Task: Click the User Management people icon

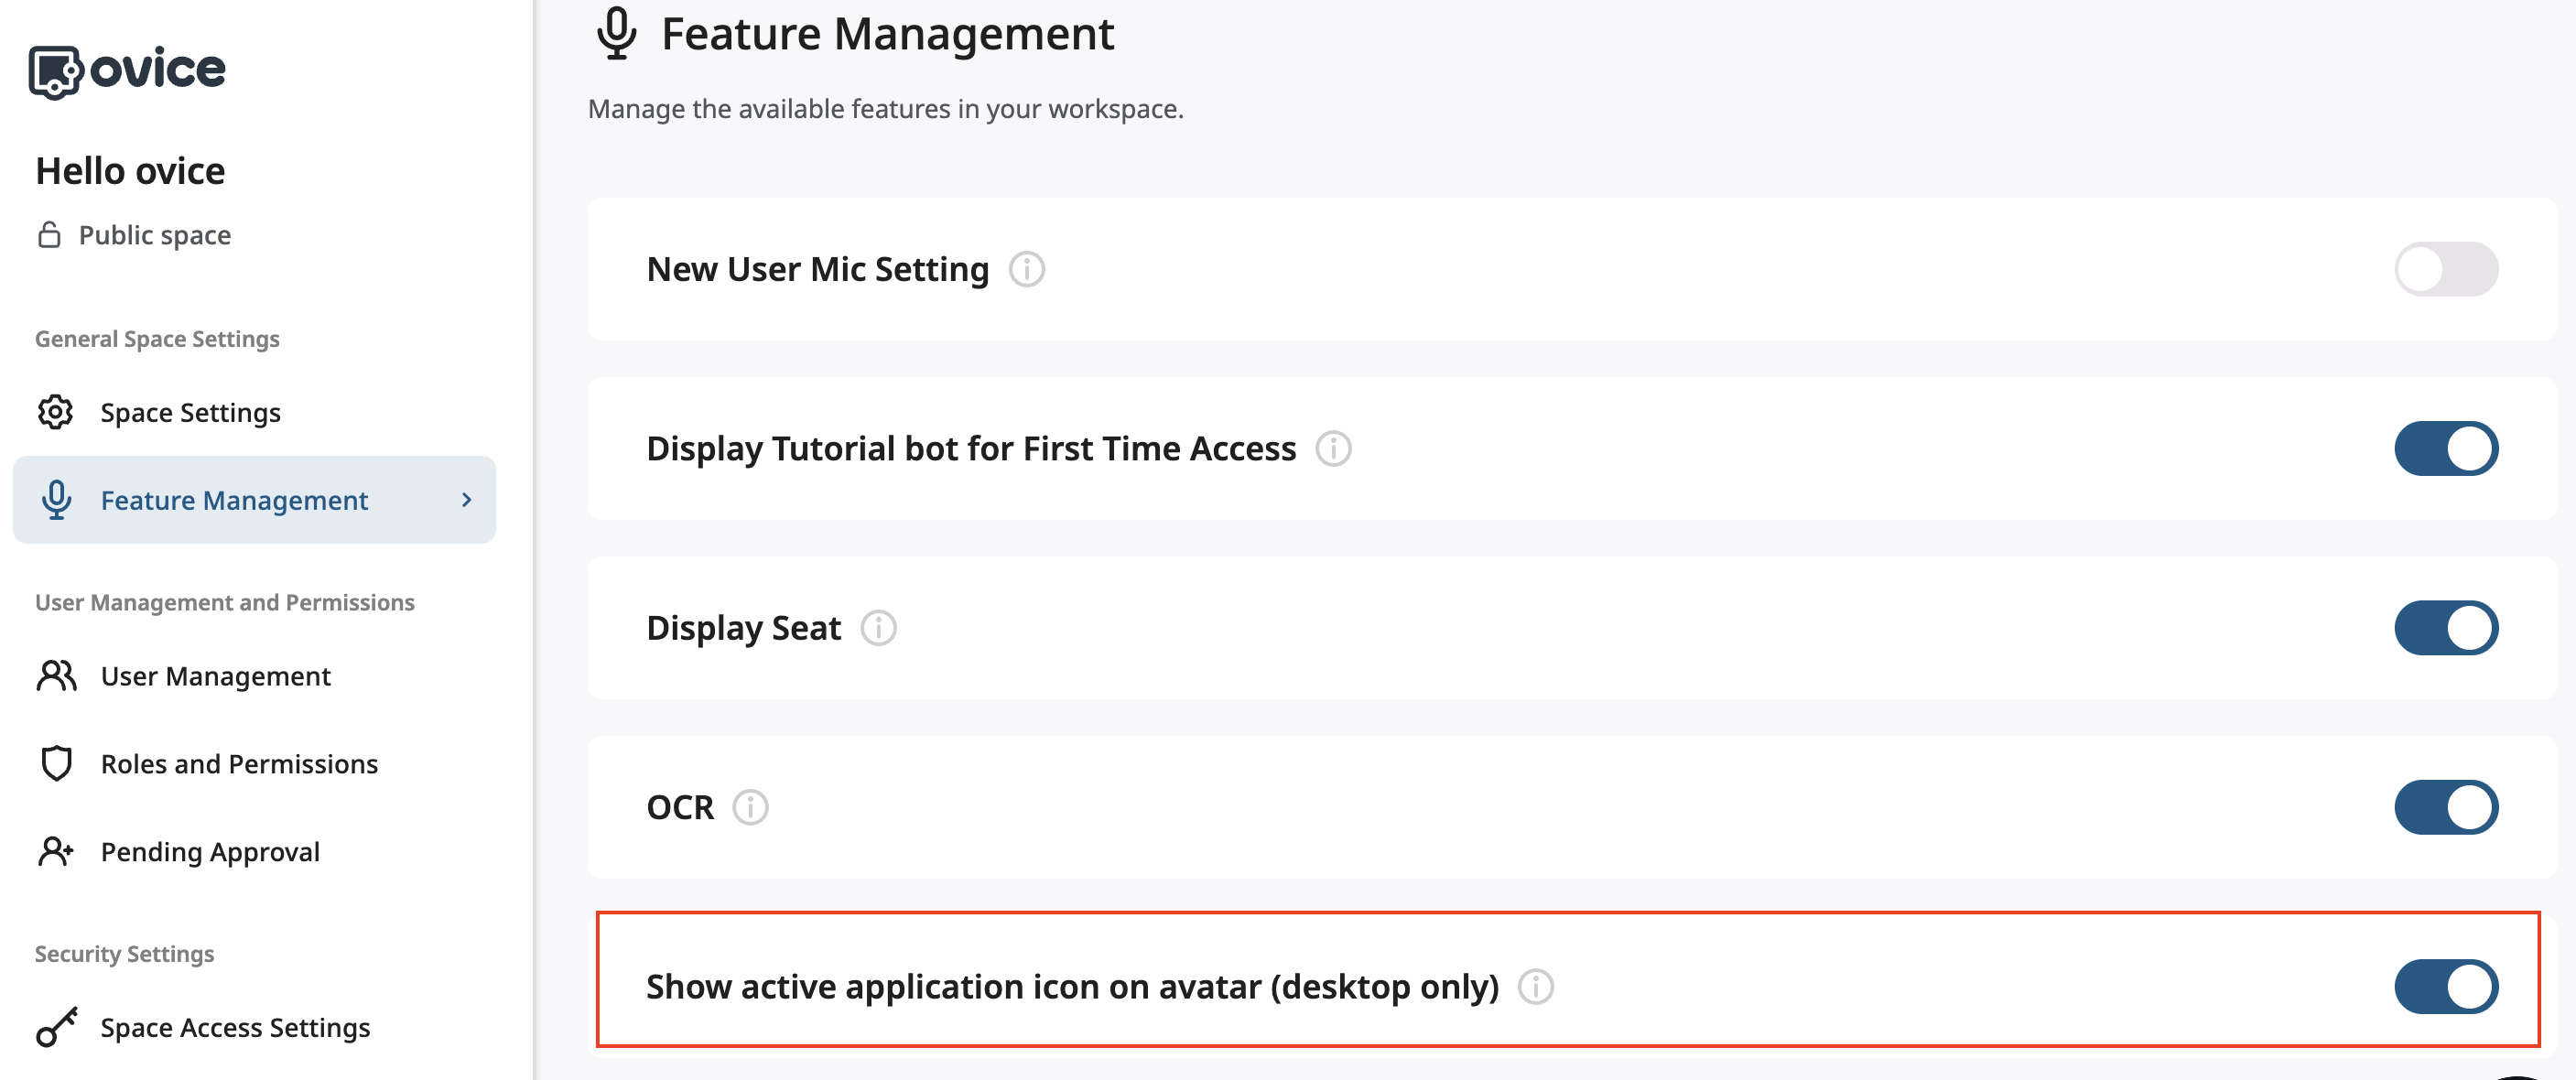Action: pyautogui.click(x=56, y=676)
